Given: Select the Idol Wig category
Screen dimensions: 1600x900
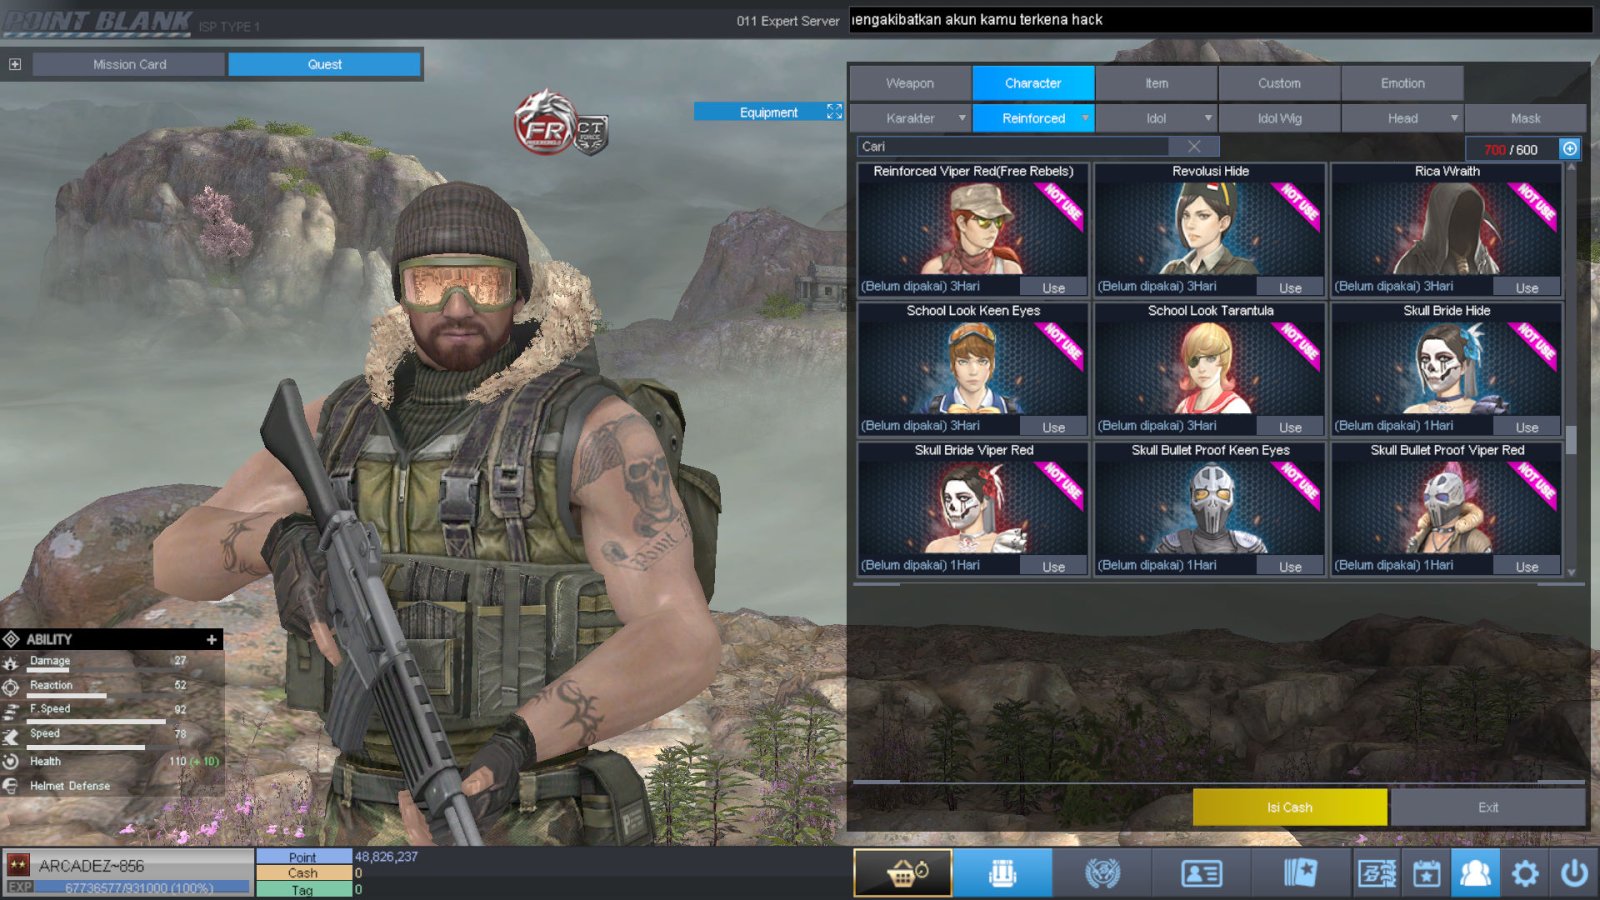Looking at the screenshot, I should pyautogui.click(x=1280, y=118).
